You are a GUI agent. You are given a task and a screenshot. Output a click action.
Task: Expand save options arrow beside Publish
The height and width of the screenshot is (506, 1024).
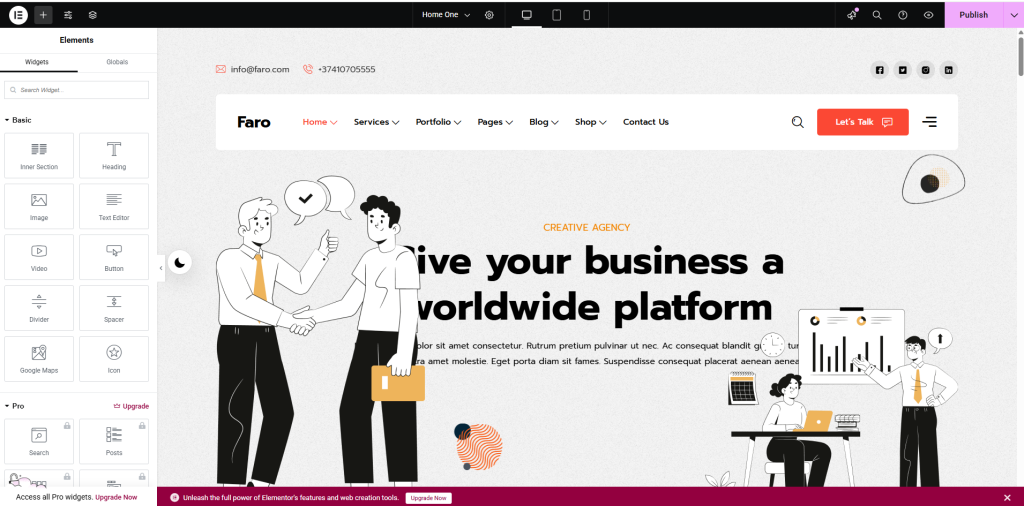[x=1012, y=15]
